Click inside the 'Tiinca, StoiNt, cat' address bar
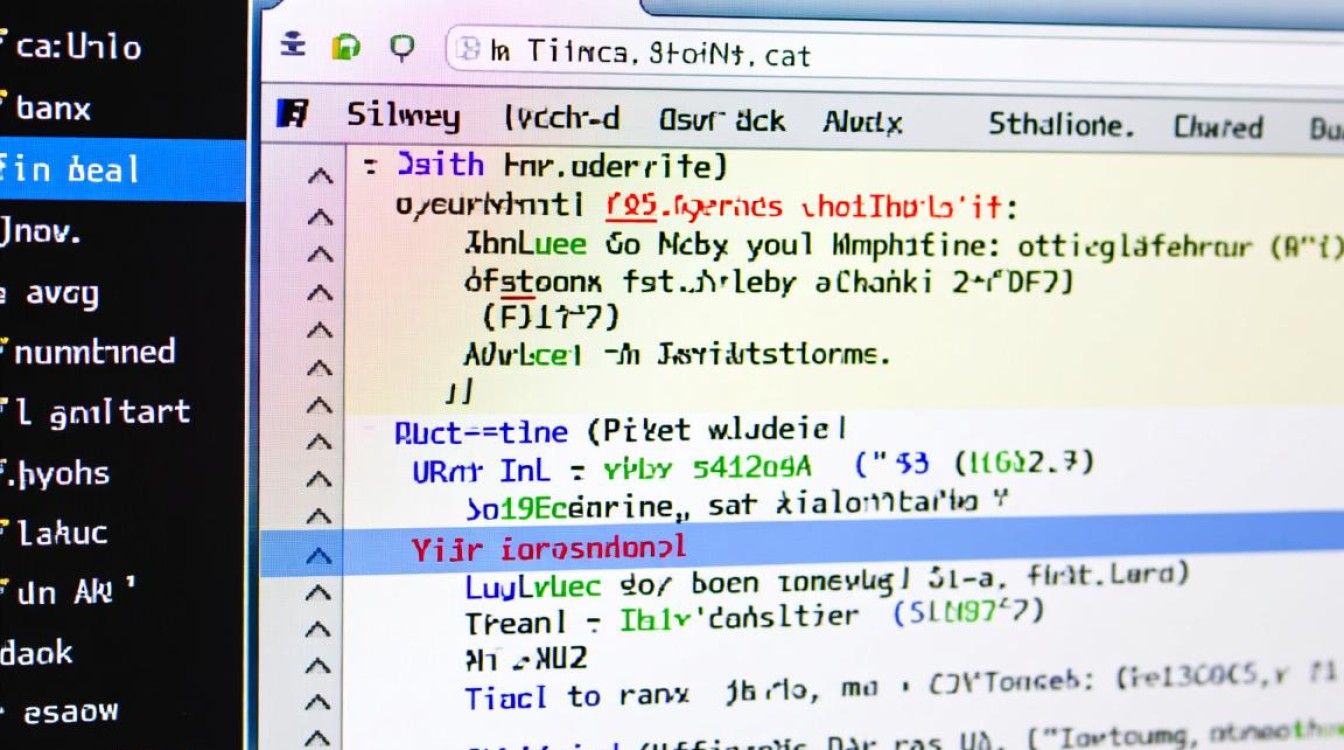1344x750 pixels. [700, 54]
